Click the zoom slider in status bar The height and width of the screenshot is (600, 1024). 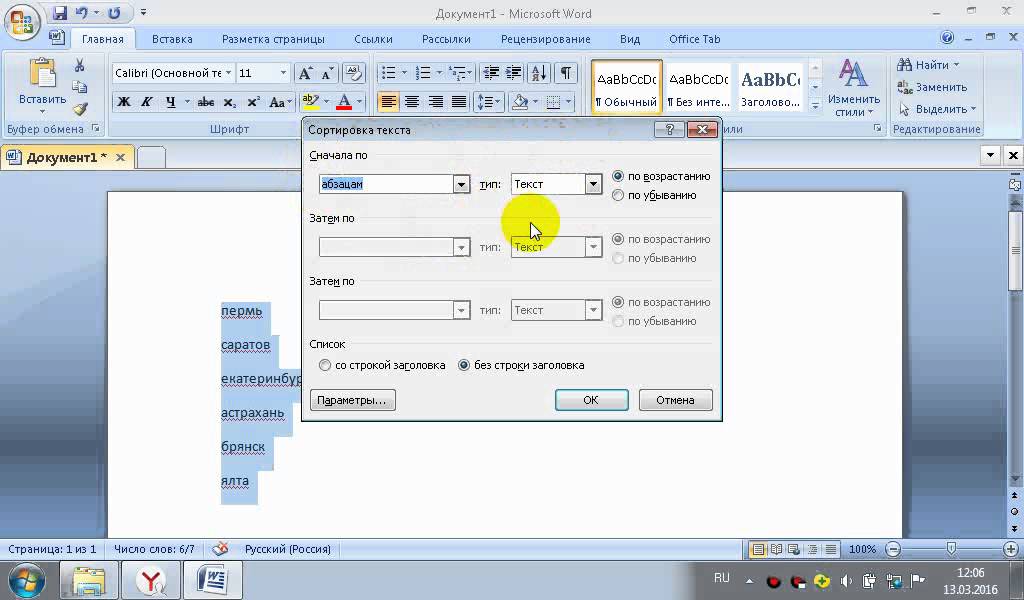pyautogui.click(x=951, y=549)
